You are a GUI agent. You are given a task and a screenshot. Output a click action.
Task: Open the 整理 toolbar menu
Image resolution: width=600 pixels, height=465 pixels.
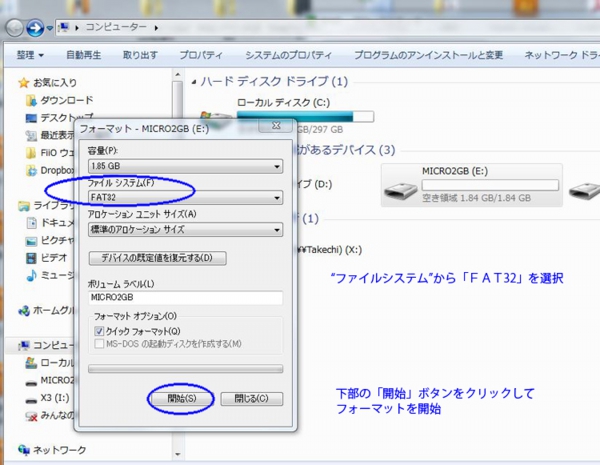coord(30,54)
